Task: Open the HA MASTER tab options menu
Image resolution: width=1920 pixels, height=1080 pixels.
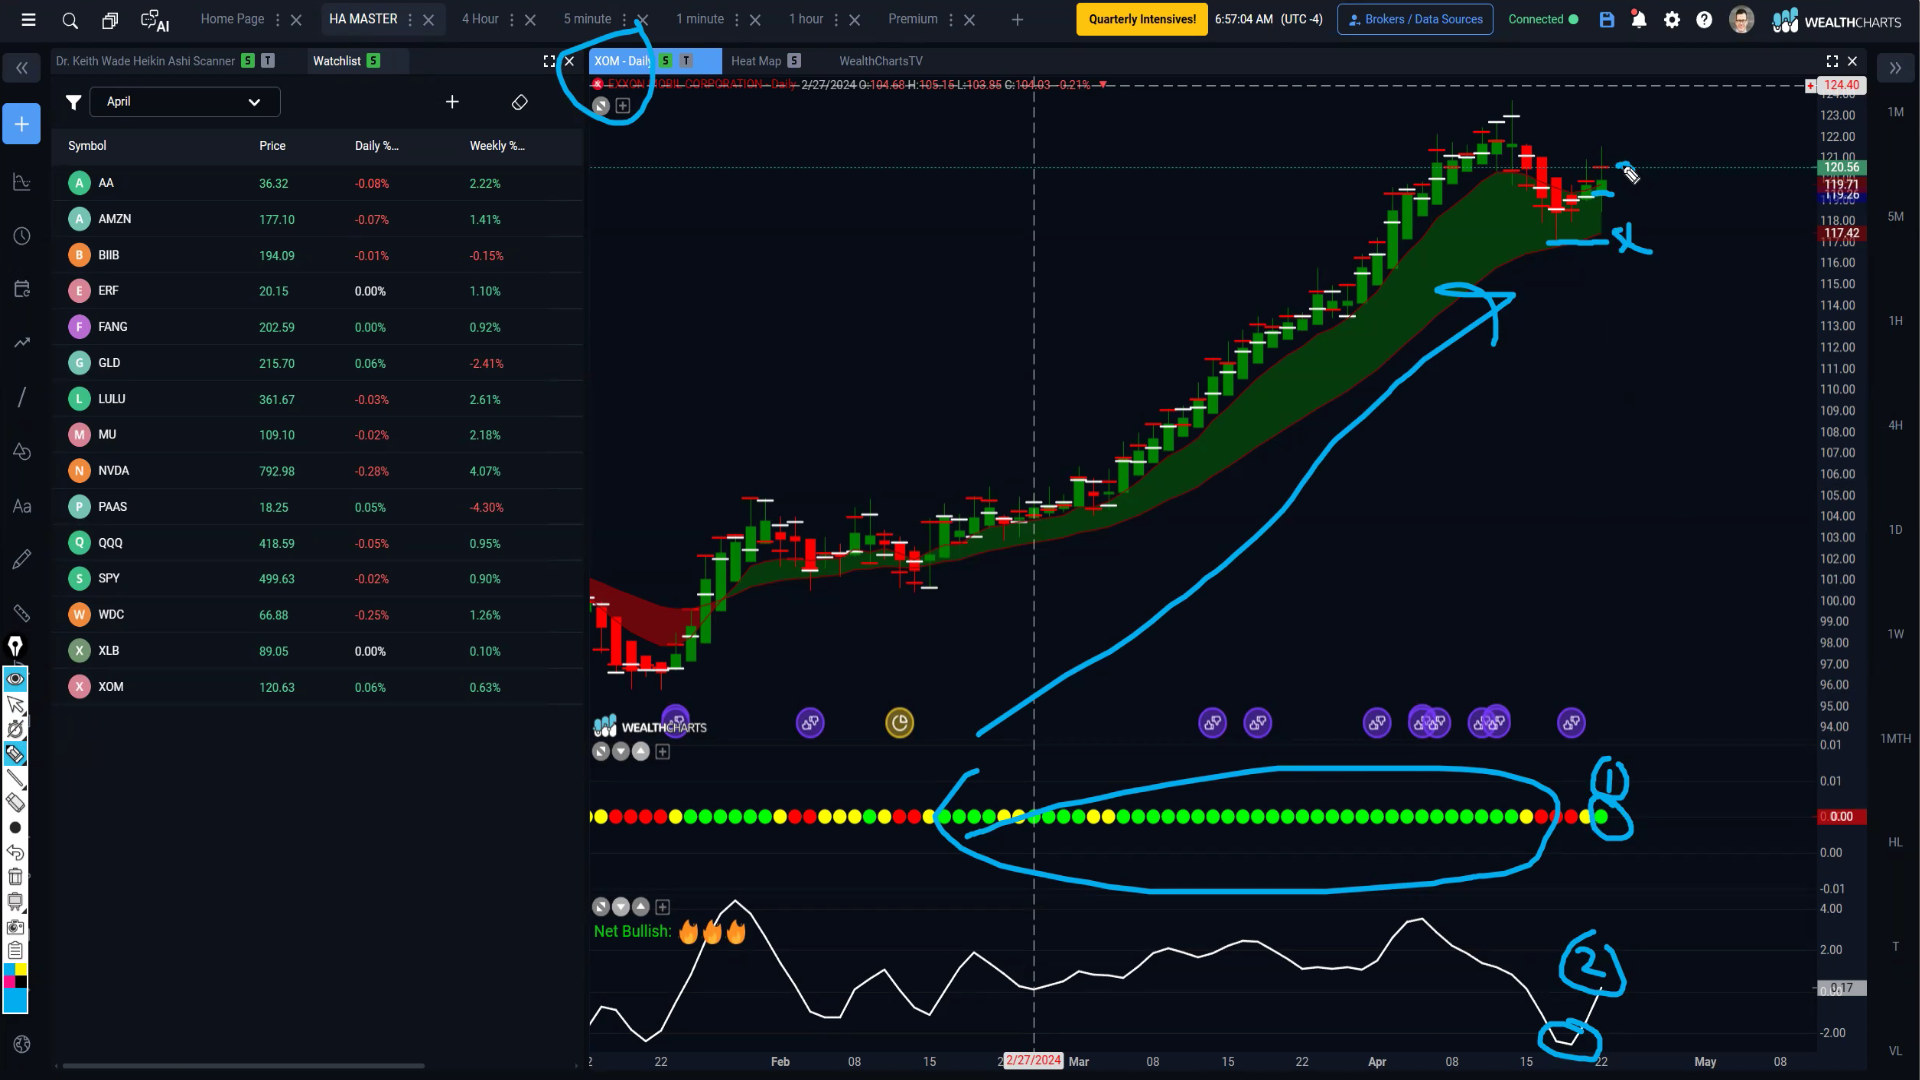Action: coord(410,20)
